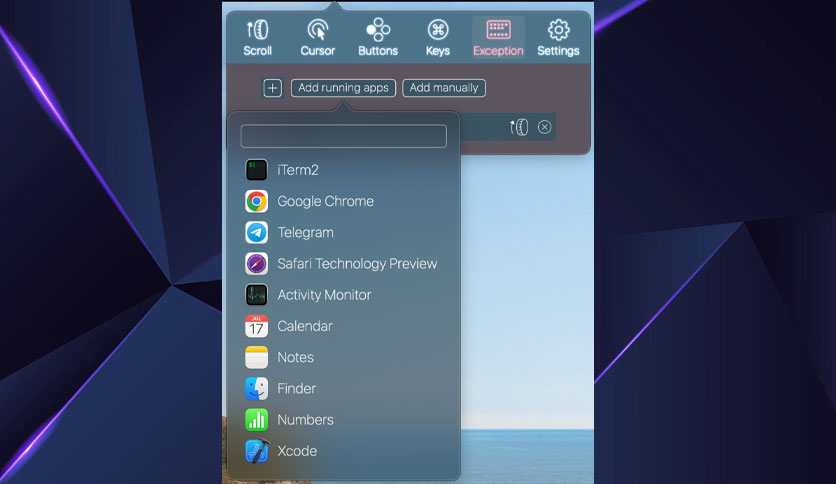
Task: Select "iTerm2" text in app list
Action: 298,170
